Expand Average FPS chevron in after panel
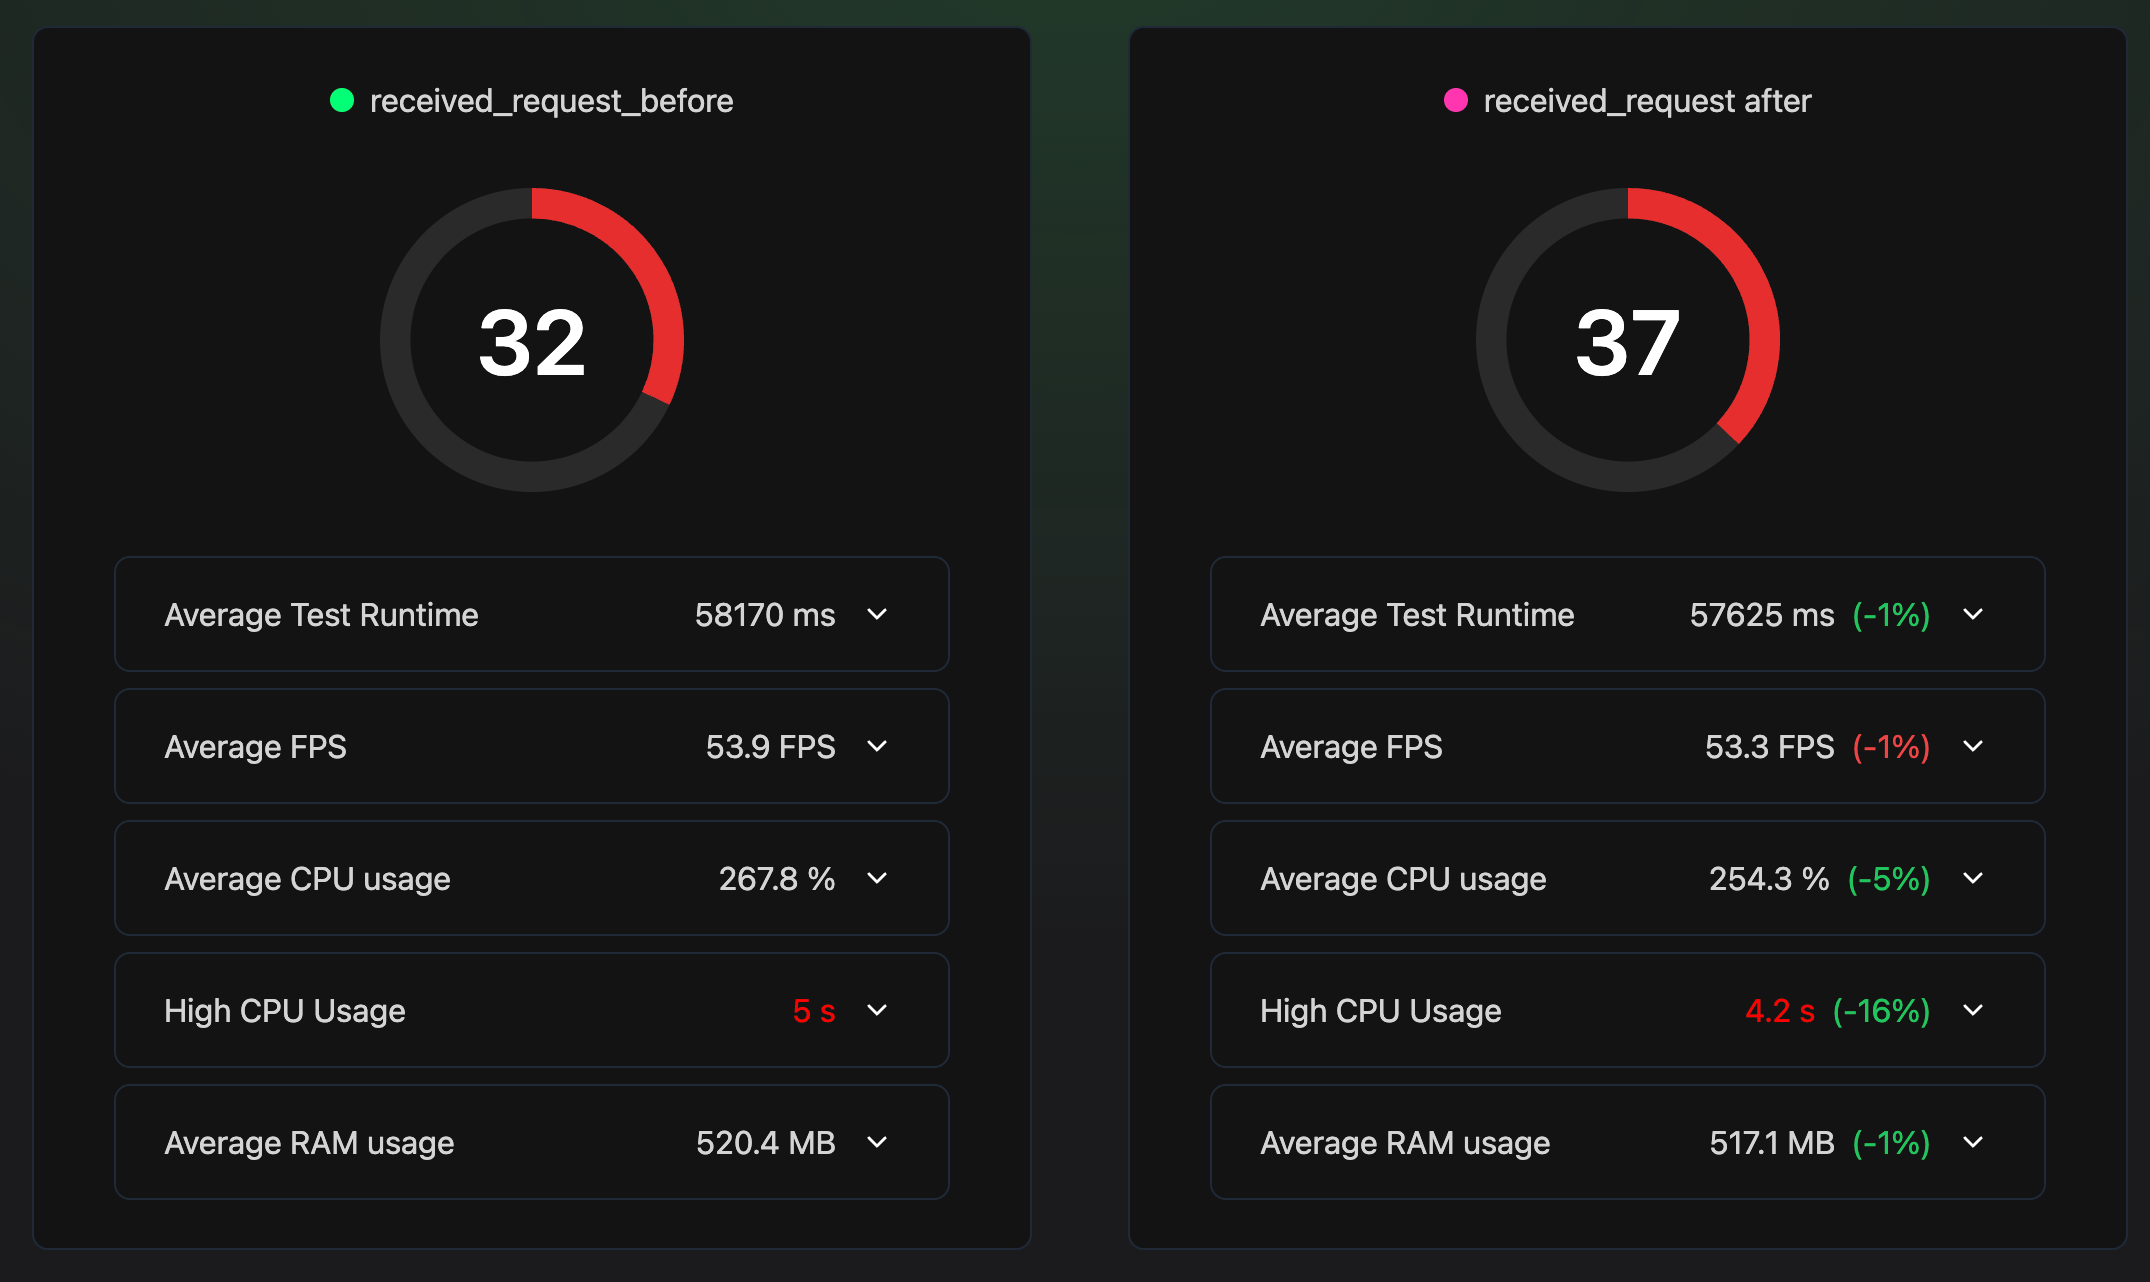The width and height of the screenshot is (2150, 1282). 1973,746
